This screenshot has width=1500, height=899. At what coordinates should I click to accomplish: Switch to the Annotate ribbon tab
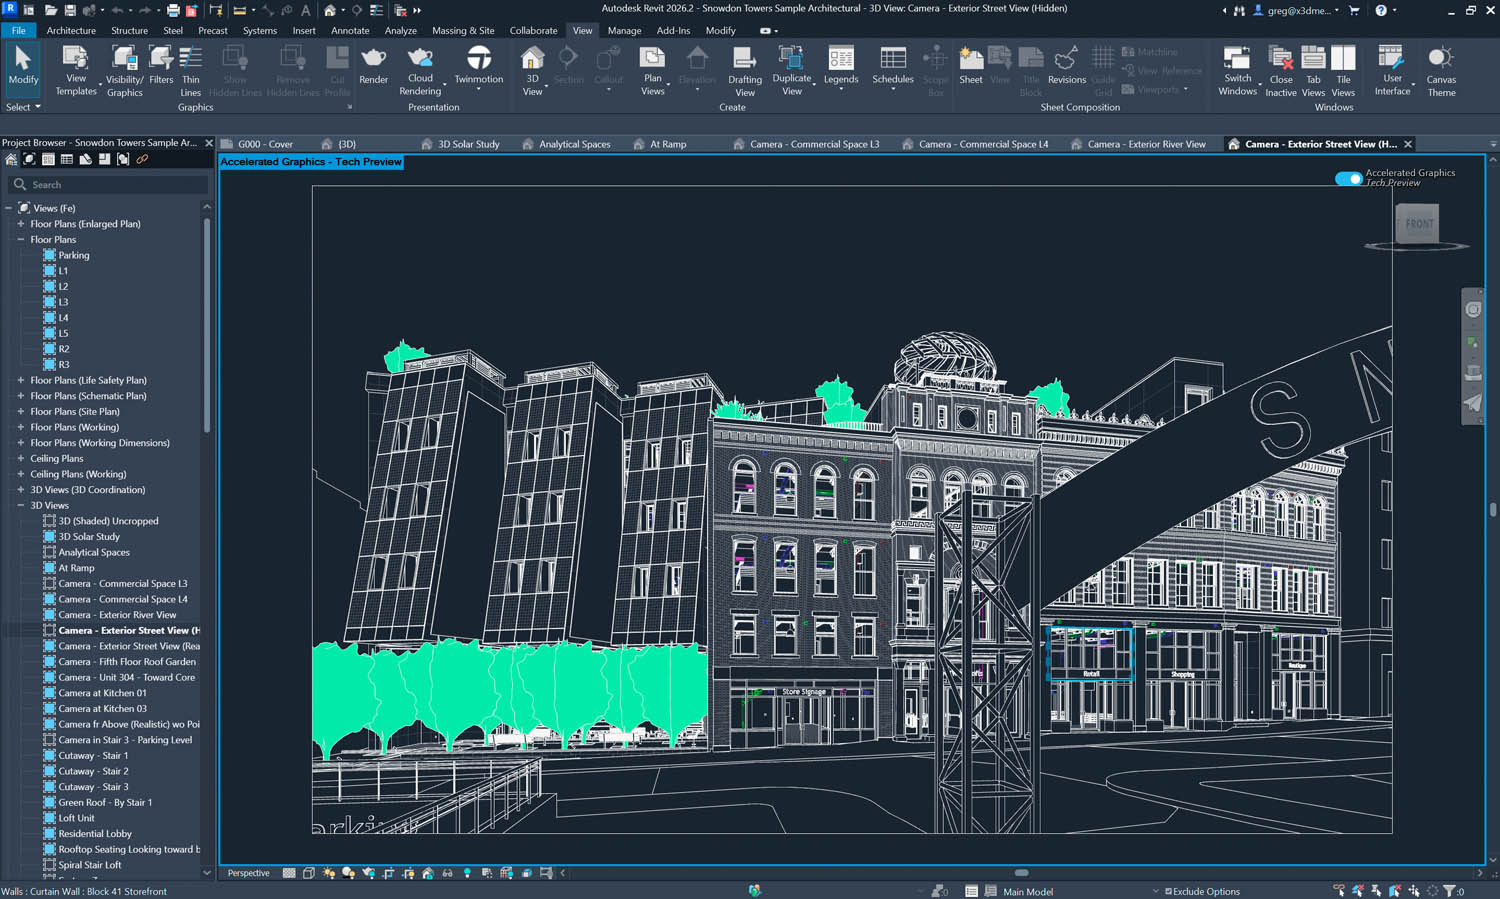[x=350, y=31]
